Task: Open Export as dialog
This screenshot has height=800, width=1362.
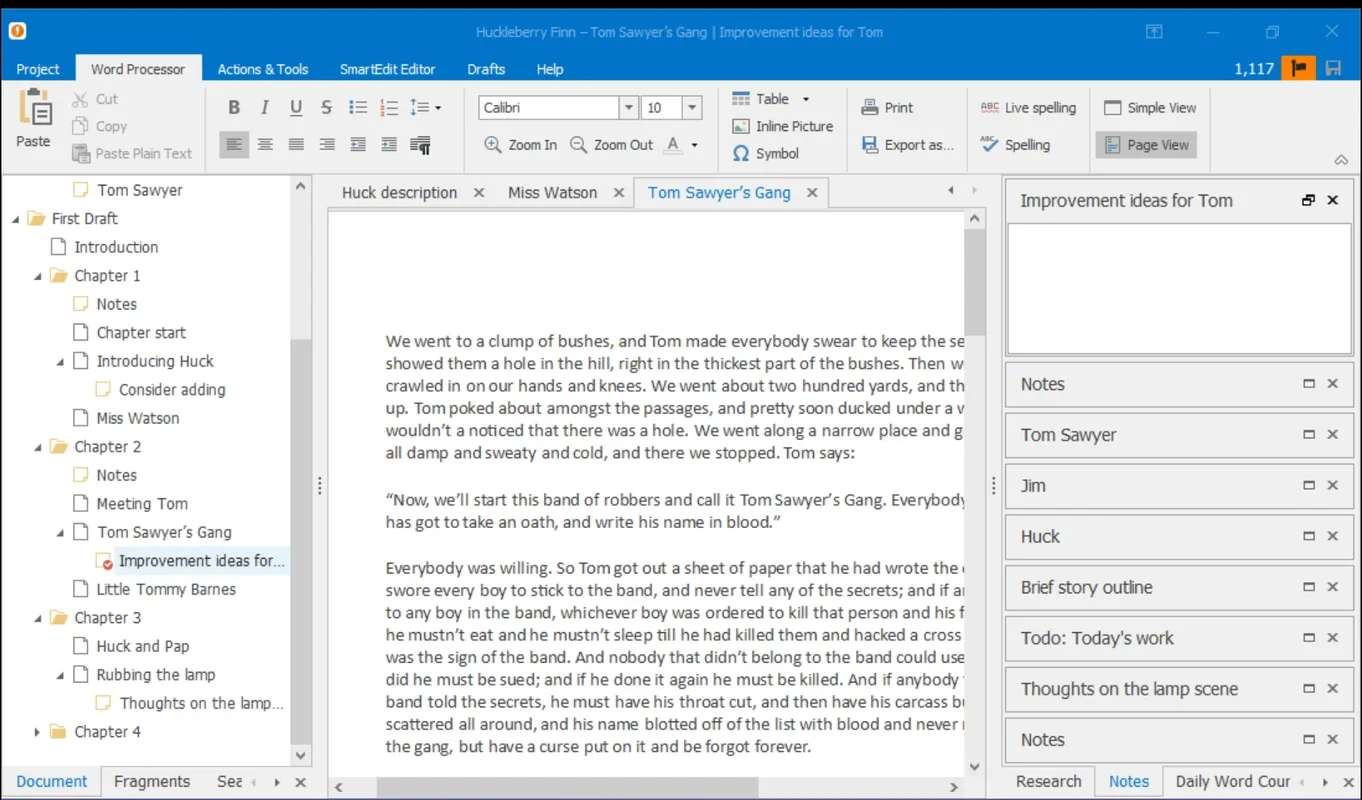Action: [907, 145]
